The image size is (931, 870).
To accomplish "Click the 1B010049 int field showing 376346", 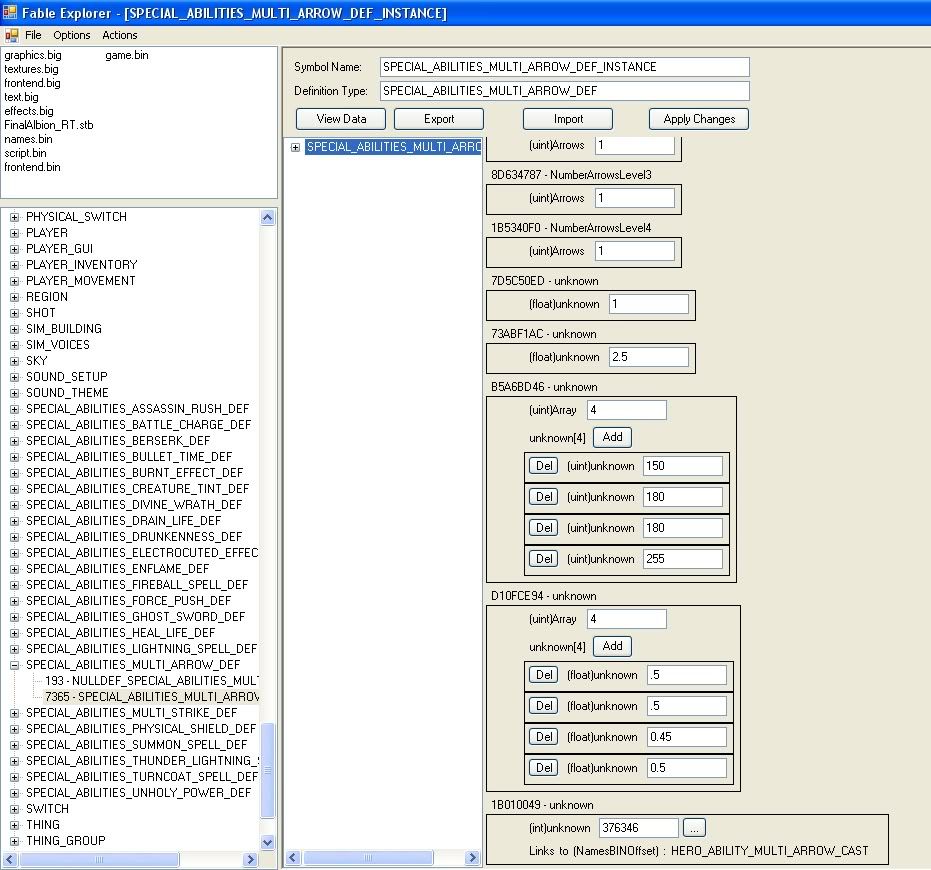I will click(x=638, y=827).
